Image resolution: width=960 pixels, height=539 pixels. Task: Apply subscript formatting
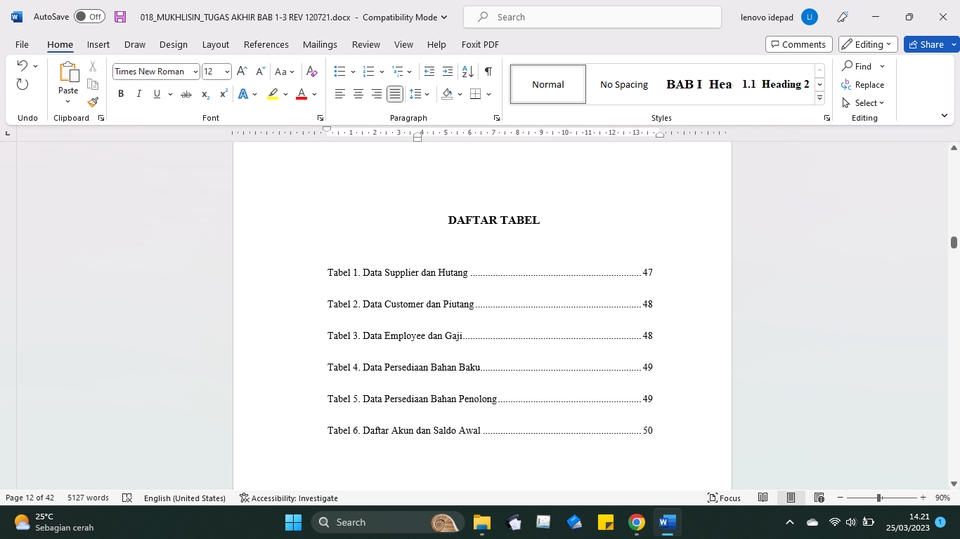coord(205,94)
